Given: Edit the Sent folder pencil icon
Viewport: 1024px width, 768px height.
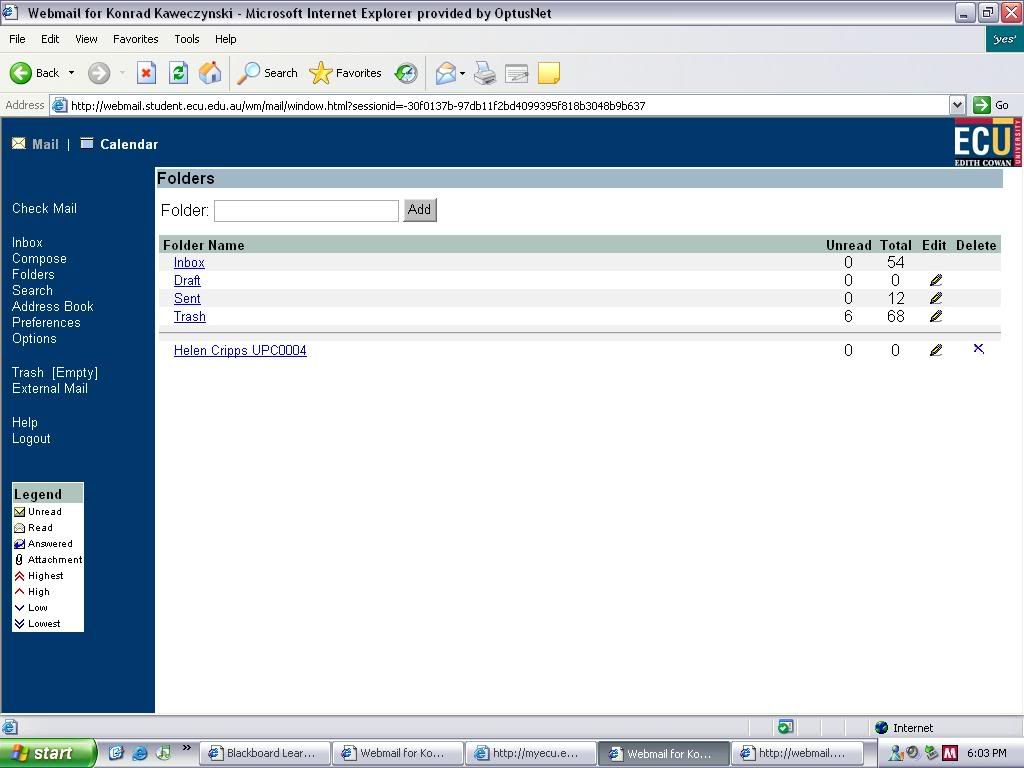Looking at the screenshot, I should coord(935,298).
